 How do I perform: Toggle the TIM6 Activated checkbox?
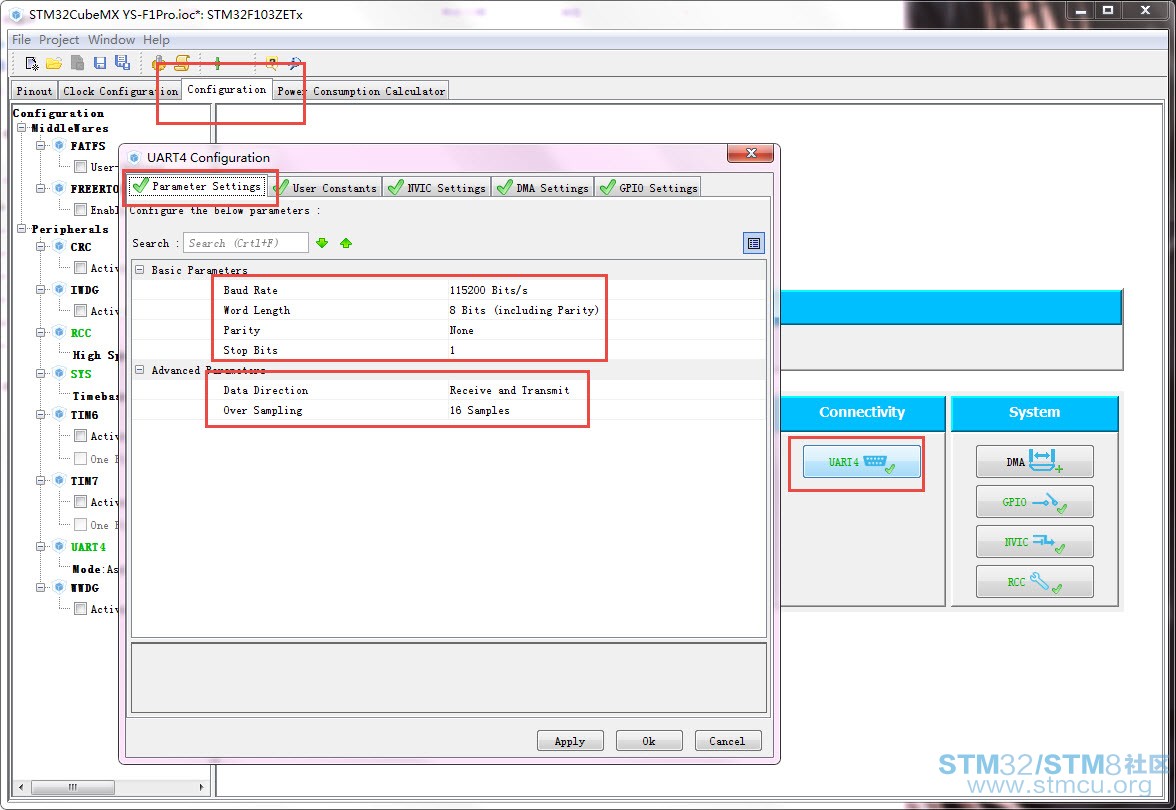click(80, 436)
